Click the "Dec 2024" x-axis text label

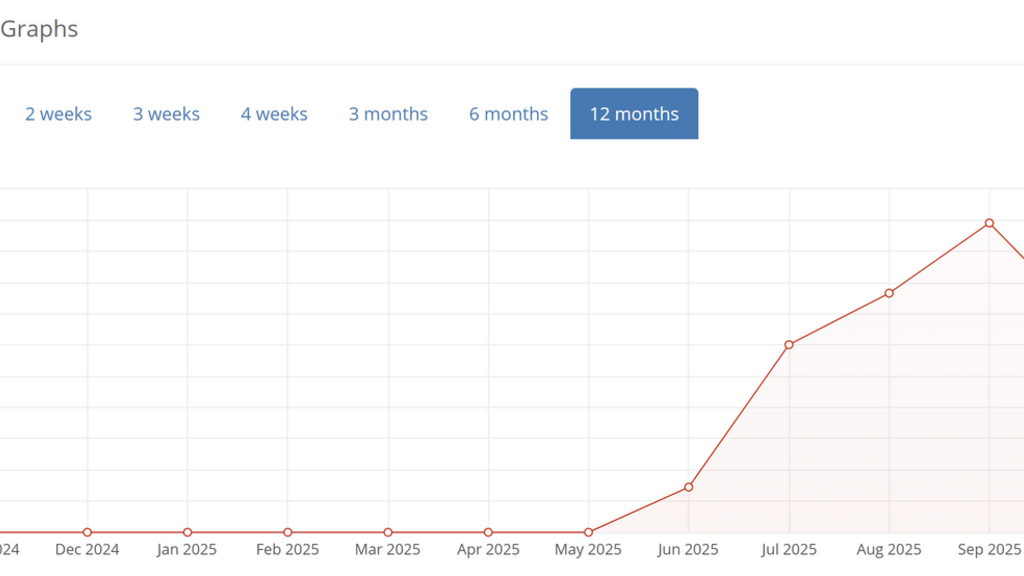pyautogui.click(x=87, y=550)
